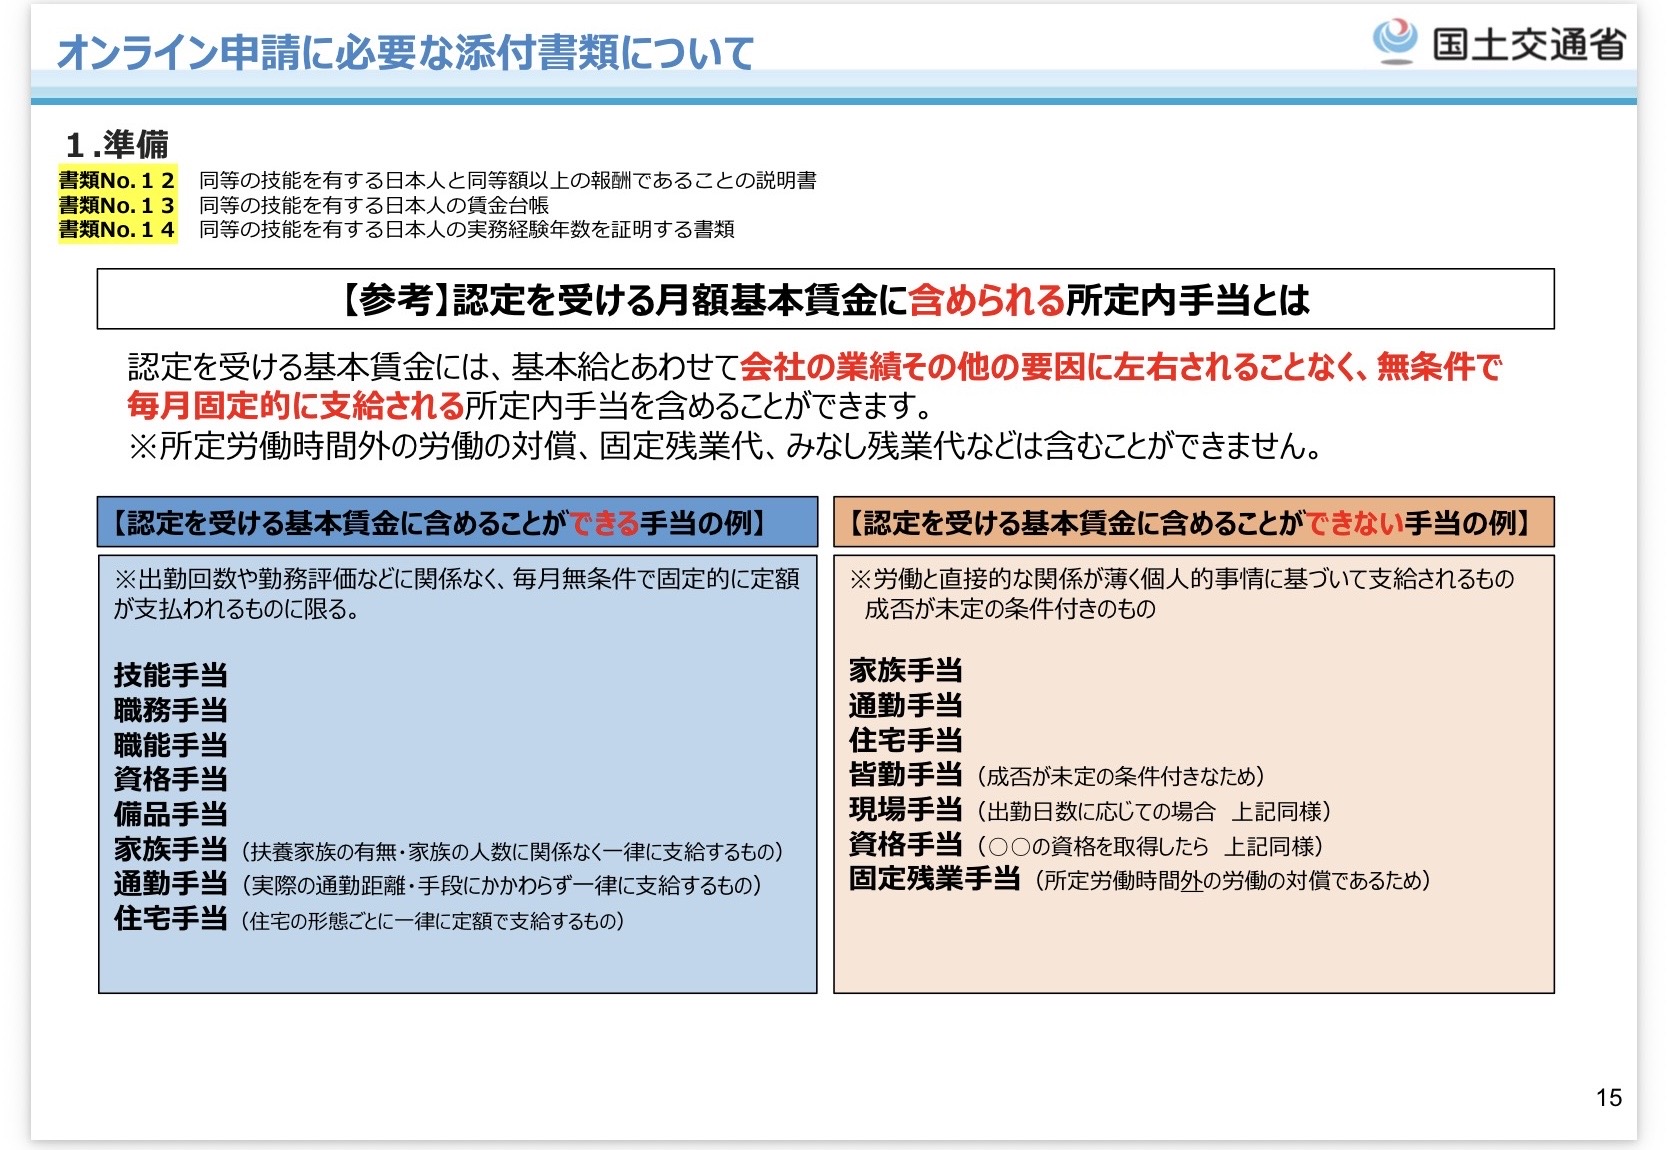Select the slide title オンライン申請に必要な添付書類について
Viewport: 1668px width, 1150px height.
405,52
